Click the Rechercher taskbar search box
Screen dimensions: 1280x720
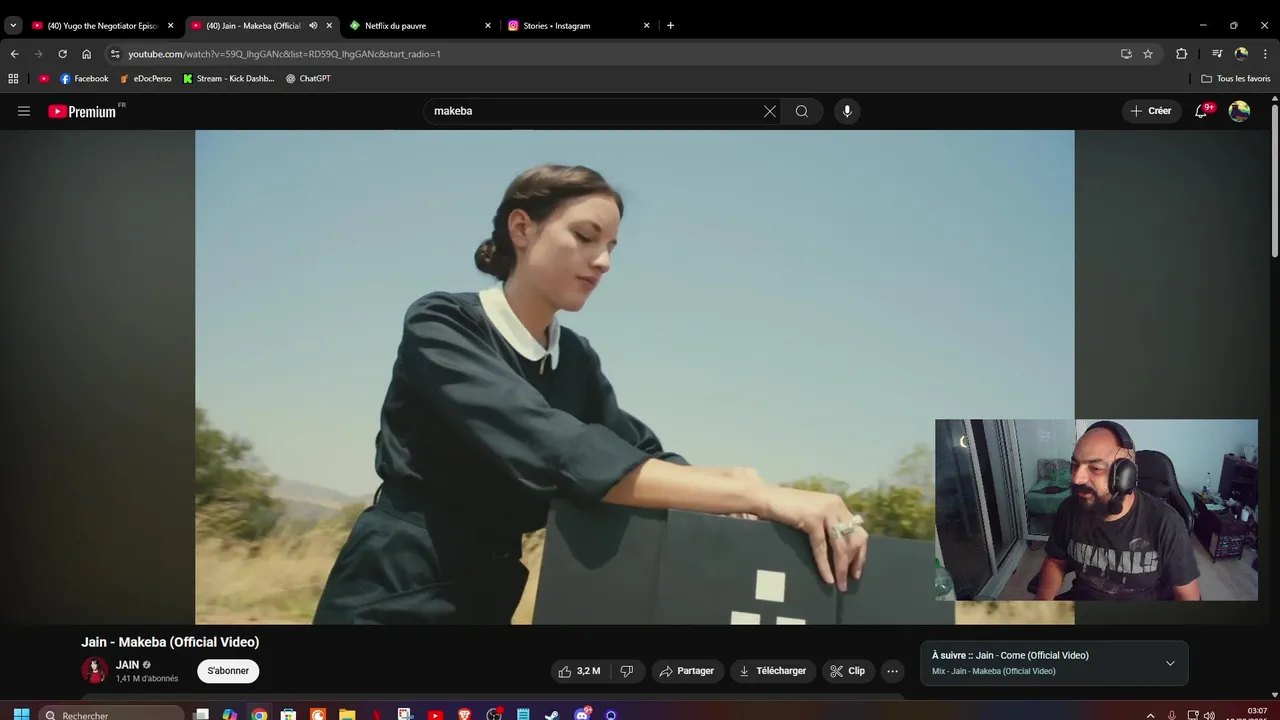click(x=113, y=714)
